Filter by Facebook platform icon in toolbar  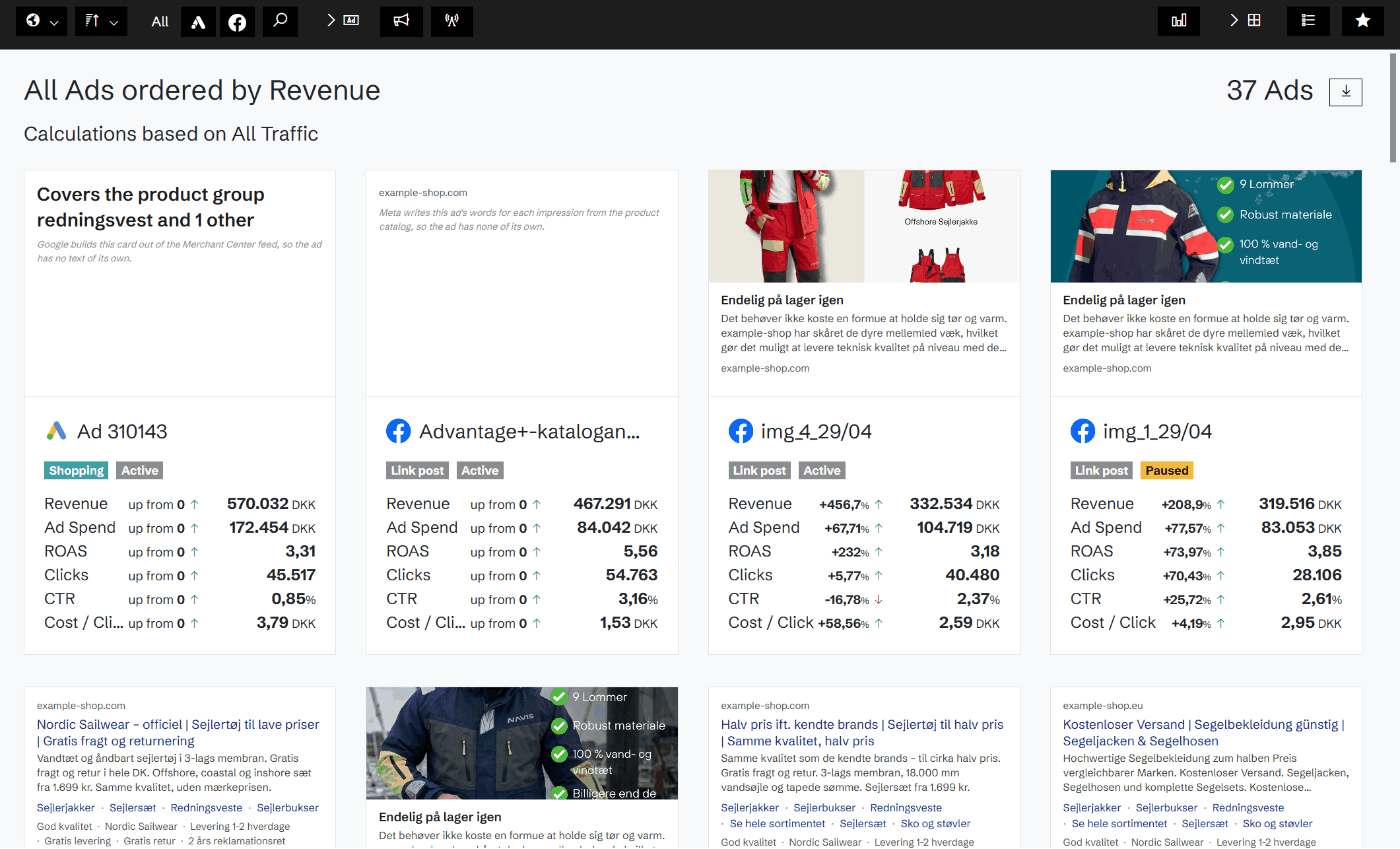pos(237,21)
